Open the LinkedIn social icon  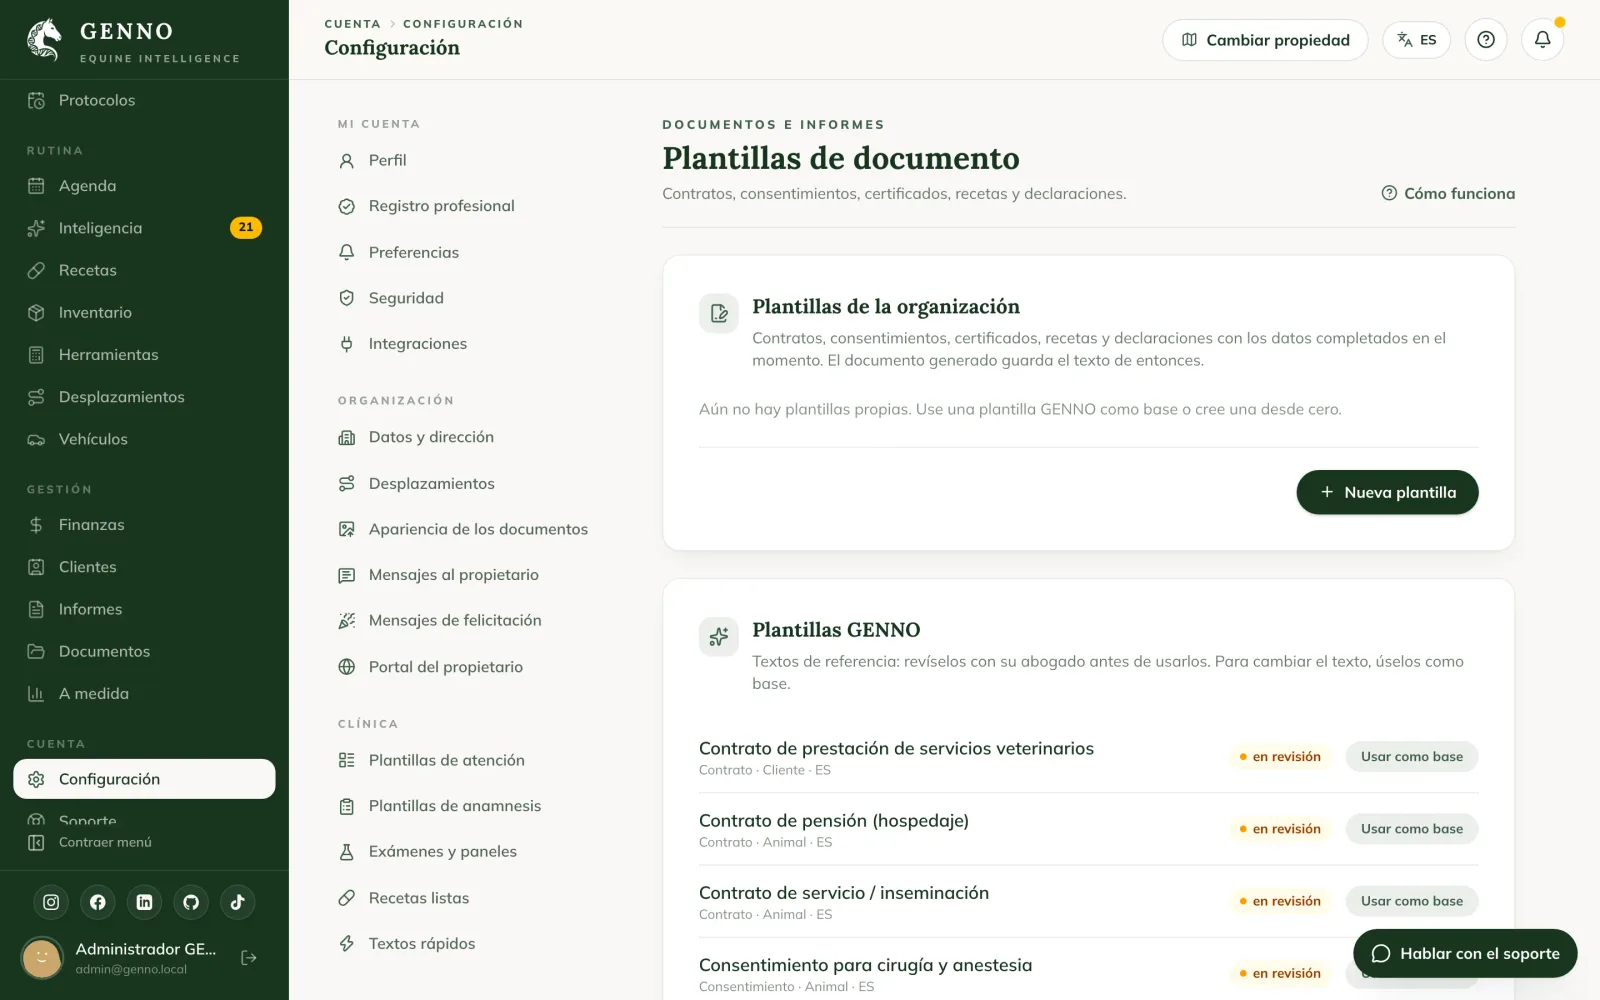tap(144, 902)
